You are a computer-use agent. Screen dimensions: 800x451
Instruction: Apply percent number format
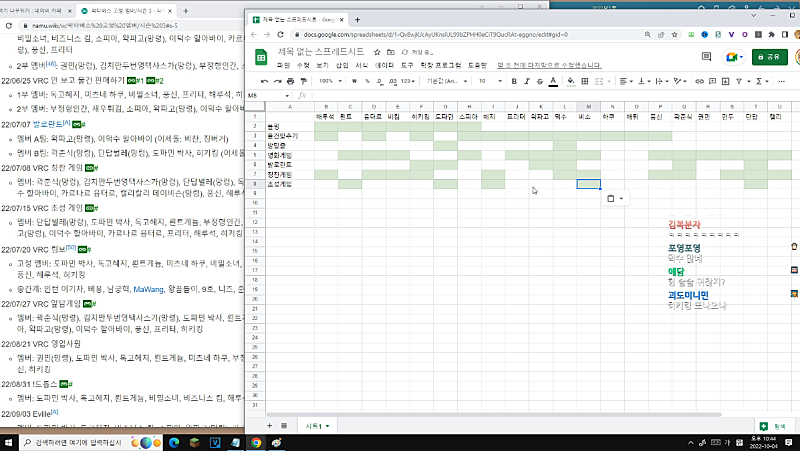tap(367, 81)
